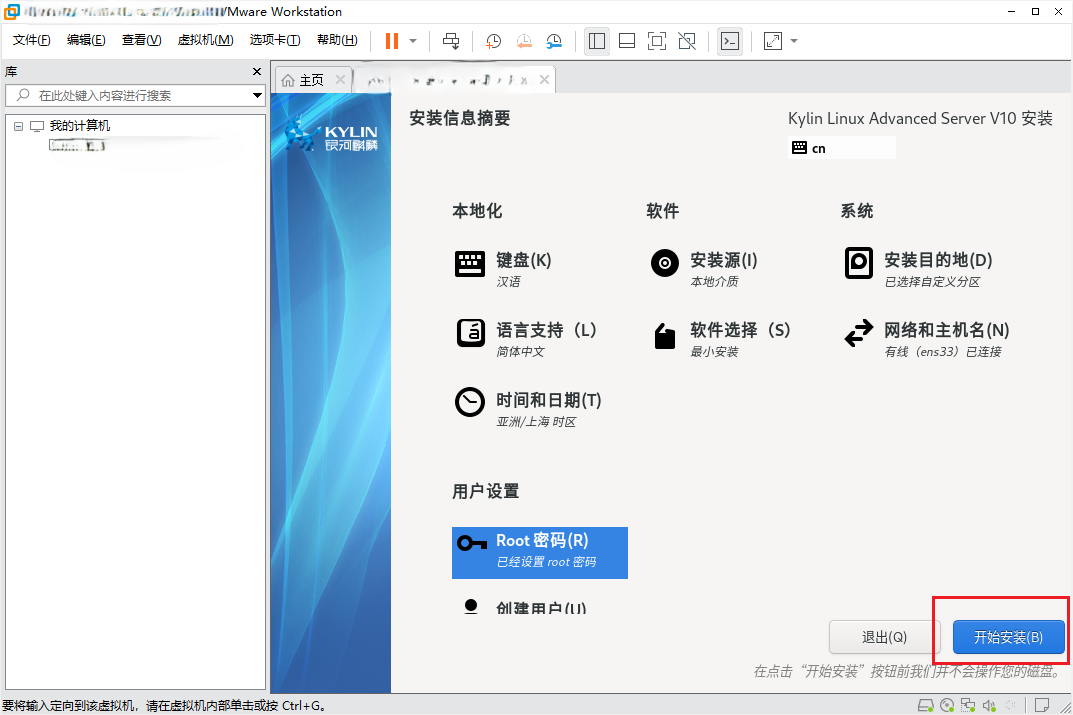Click the 退出(Q) button
1073x715 pixels.
[884, 638]
